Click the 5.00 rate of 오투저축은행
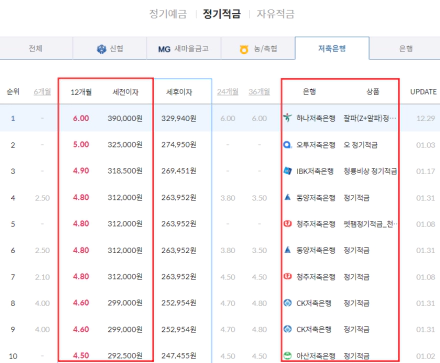 [x=81, y=145]
